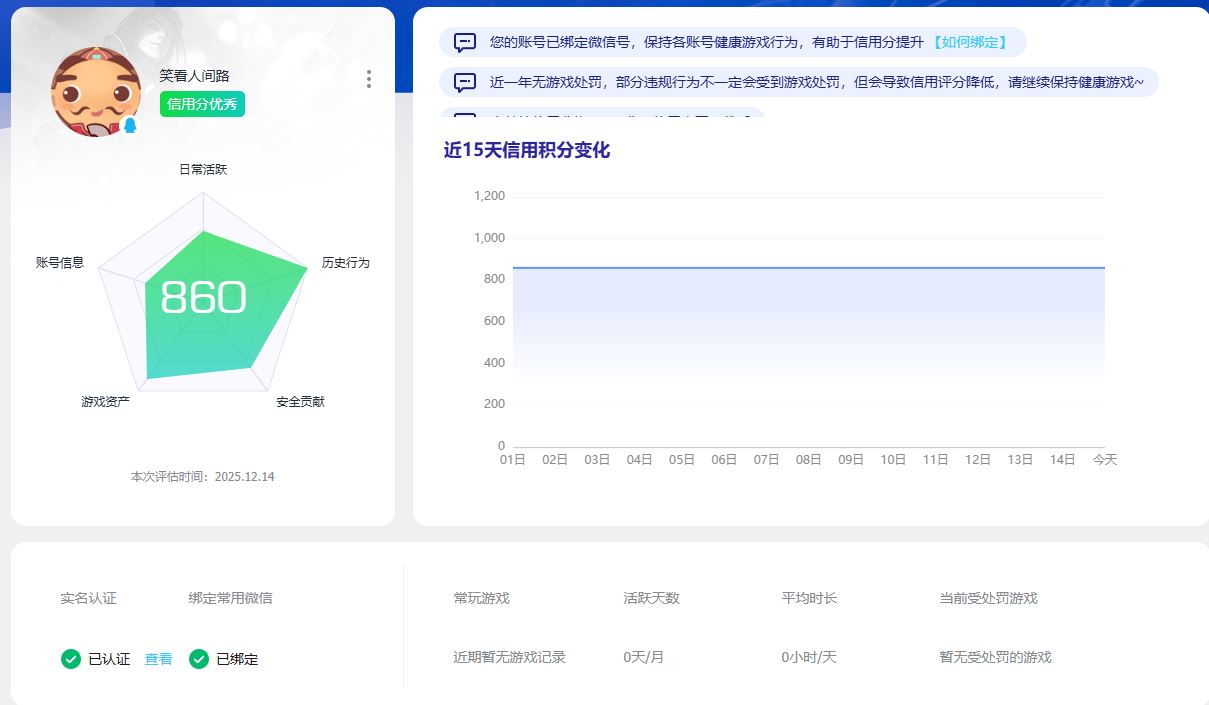Select the 账号信息 radar chart label
Viewport: 1209px width, 705px height.
[60, 263]
